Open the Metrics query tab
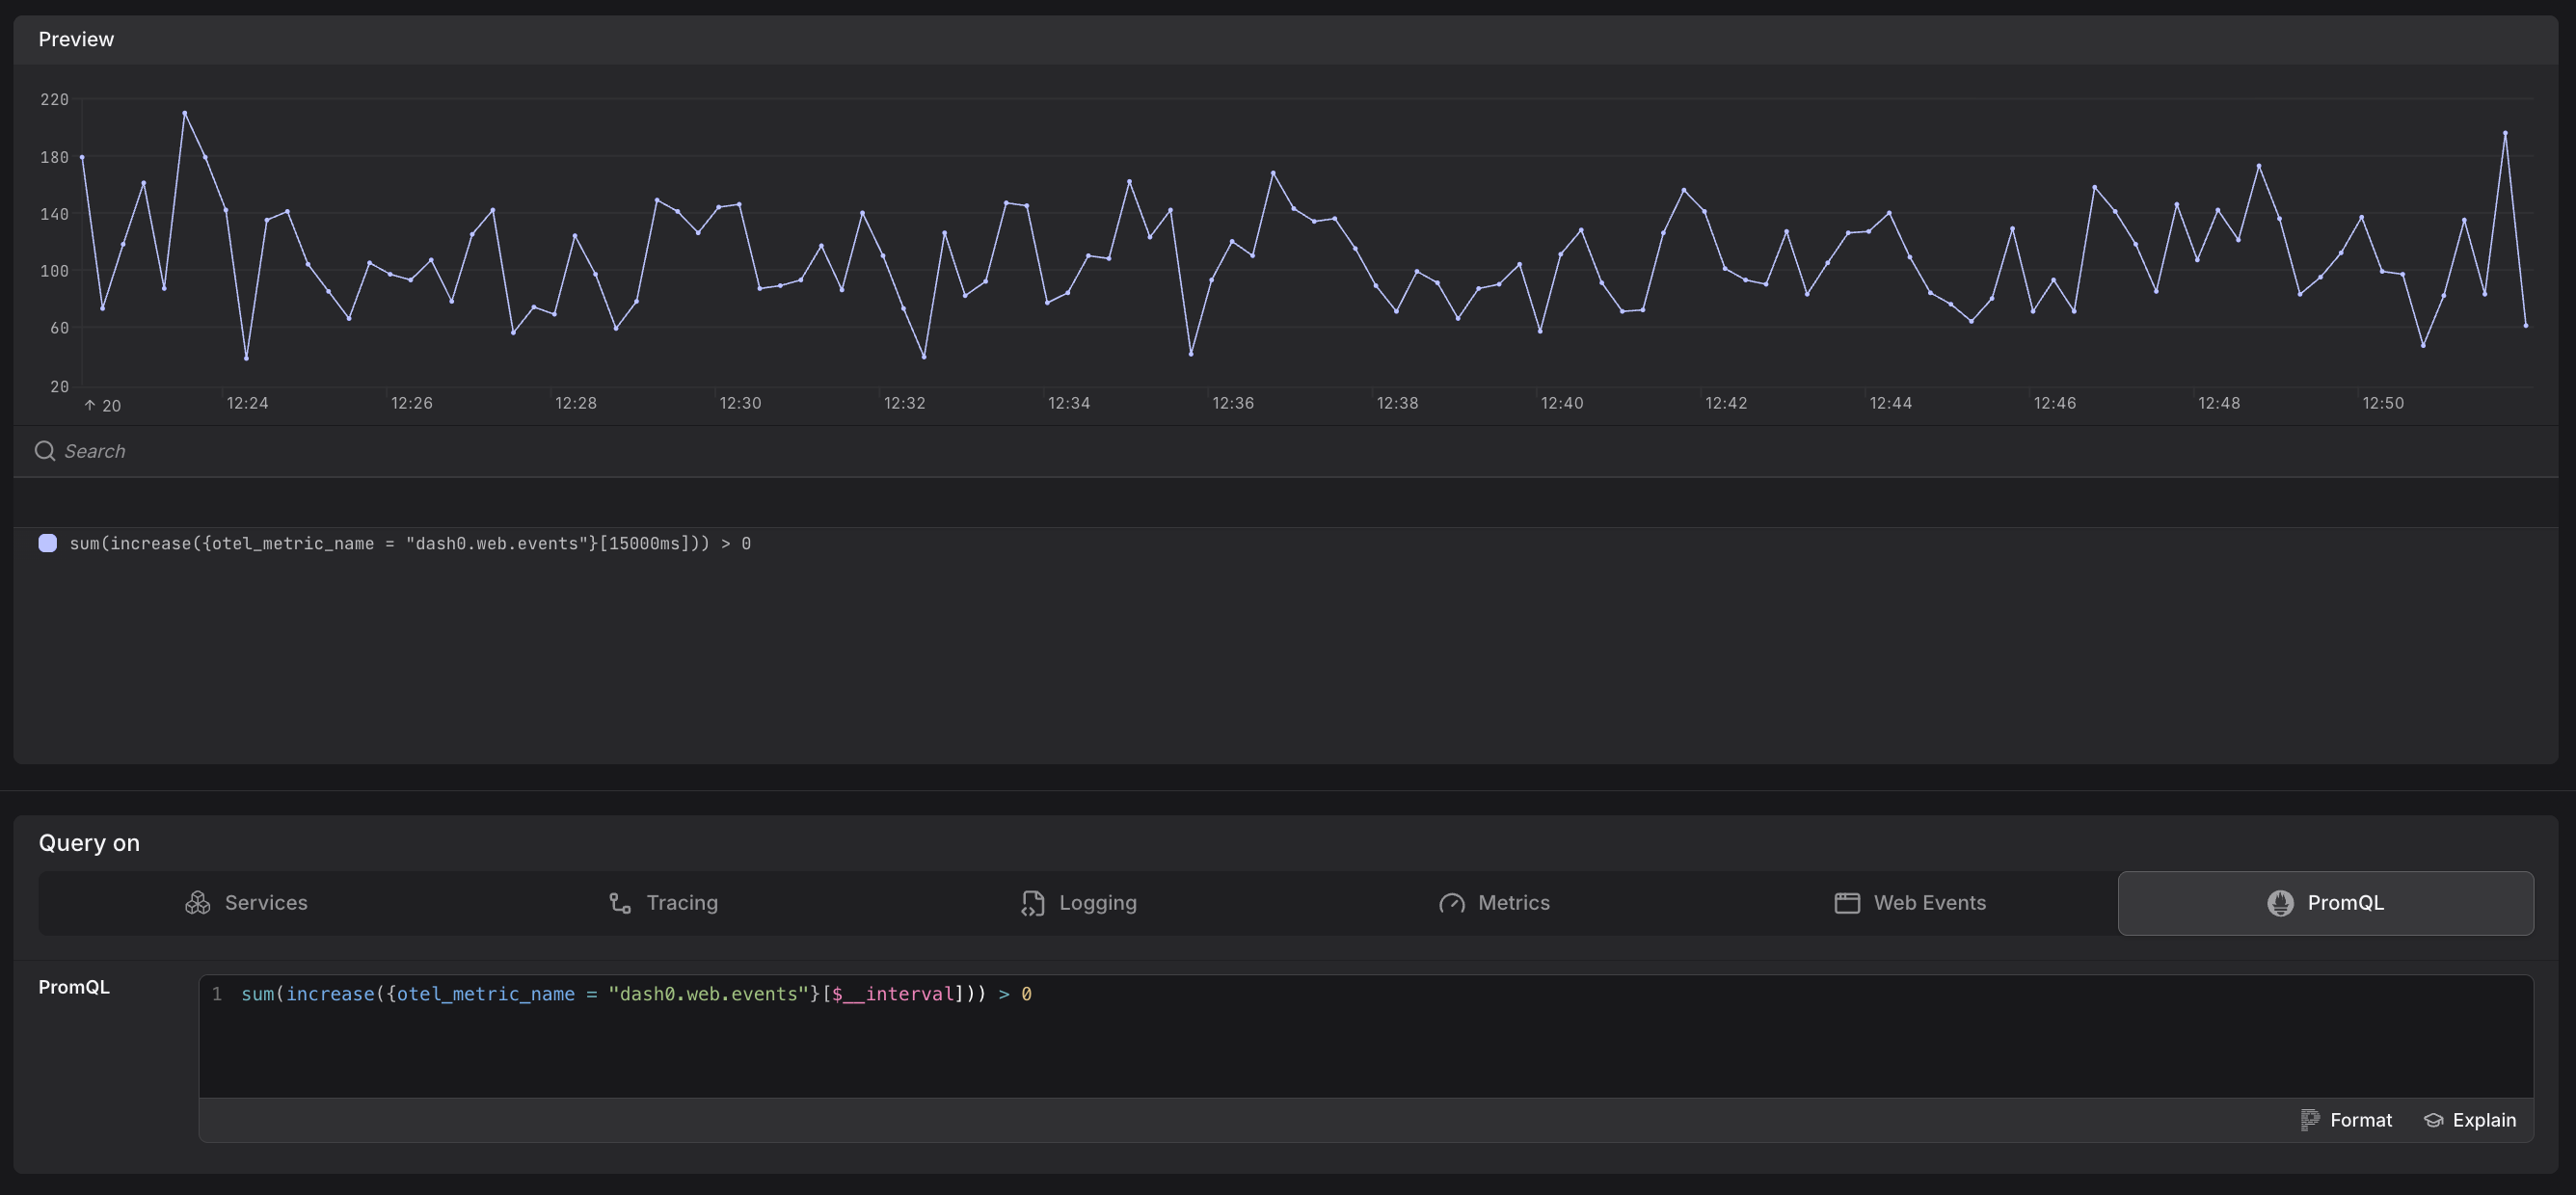Screen dimensions: 2576x1195 click(x=1513, y=903)
